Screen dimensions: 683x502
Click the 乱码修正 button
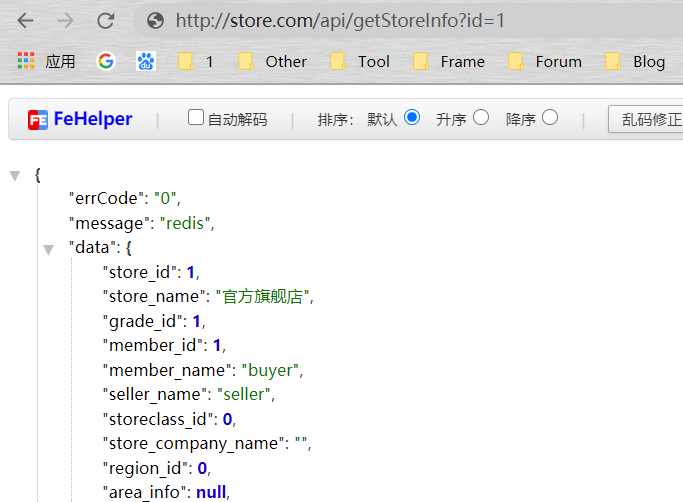click(x=646, y=119)
